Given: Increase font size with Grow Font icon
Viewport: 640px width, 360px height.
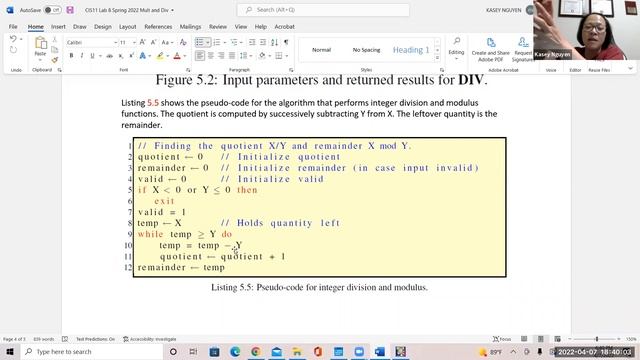Looking at the screenshot, I should pyautogui.click(x=142, y=42).
